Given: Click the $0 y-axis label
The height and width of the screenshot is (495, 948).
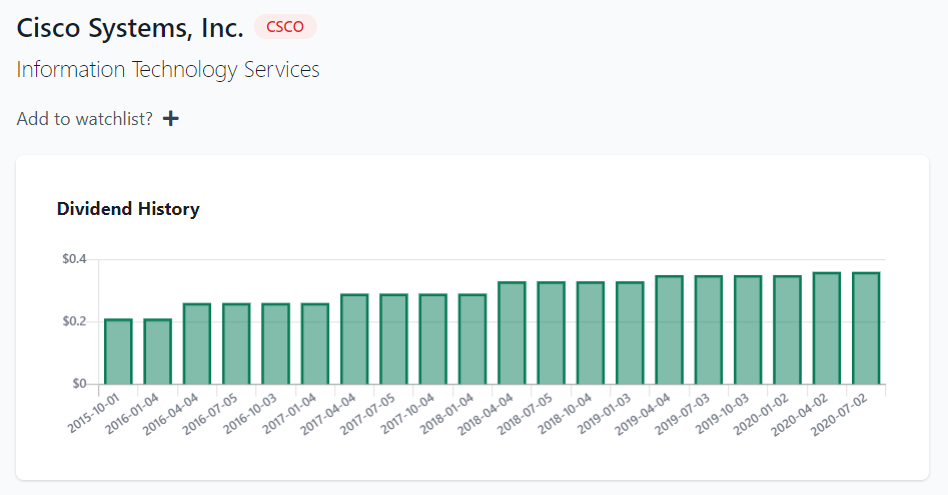Looking at the screenshot, I should click(x=79, y=384).
